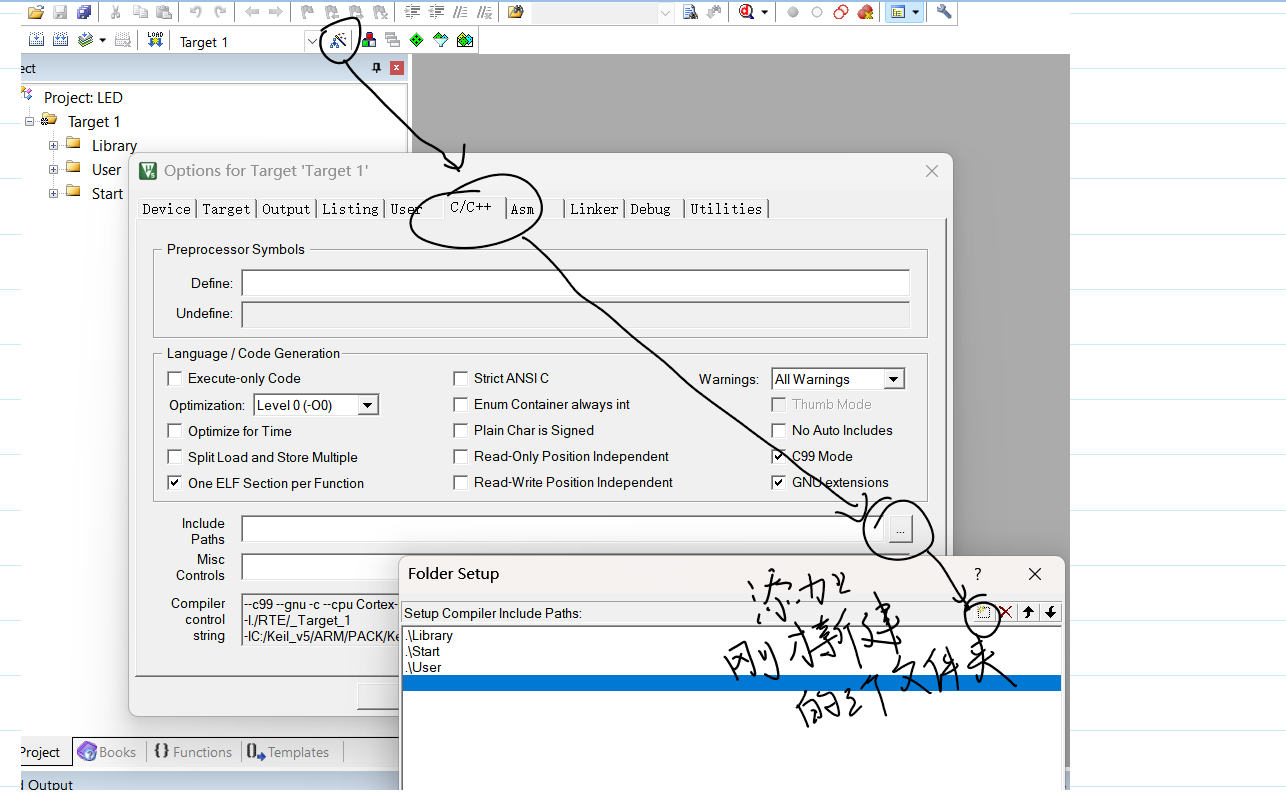
Task: Click the Redo arrow icon
Action: pyautogui.click(x=220, y=12)
